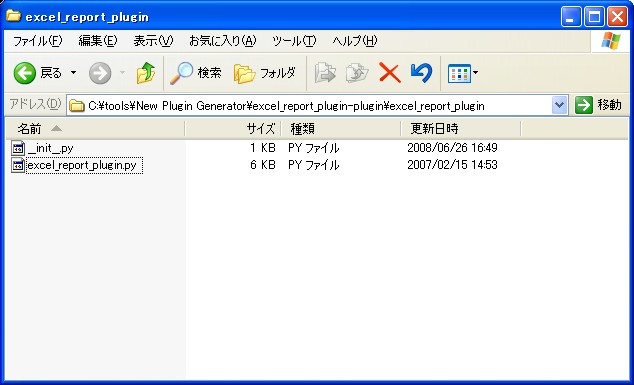Click the 2008/06/26 16:49 date cell
Screen dimensions: 634x385
(452, 148)
